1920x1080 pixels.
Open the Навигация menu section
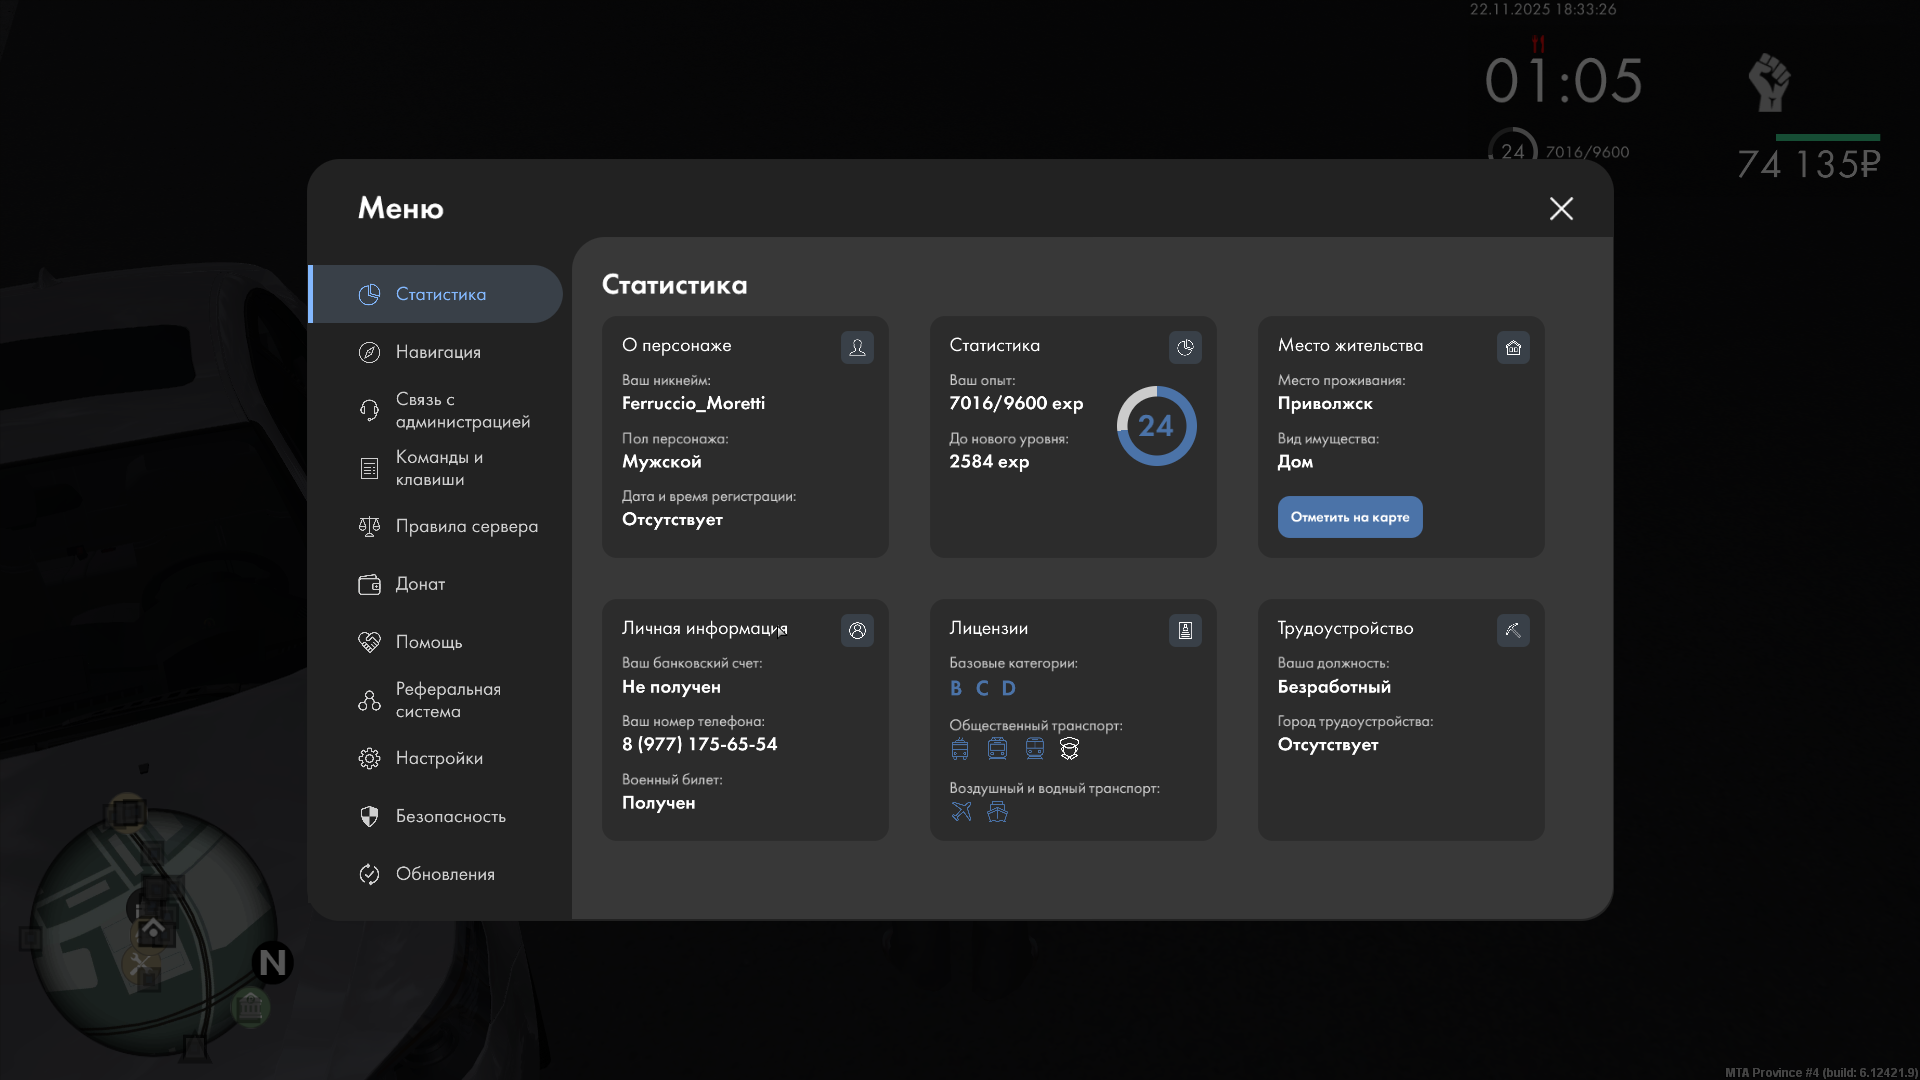[x=437, y=352]
